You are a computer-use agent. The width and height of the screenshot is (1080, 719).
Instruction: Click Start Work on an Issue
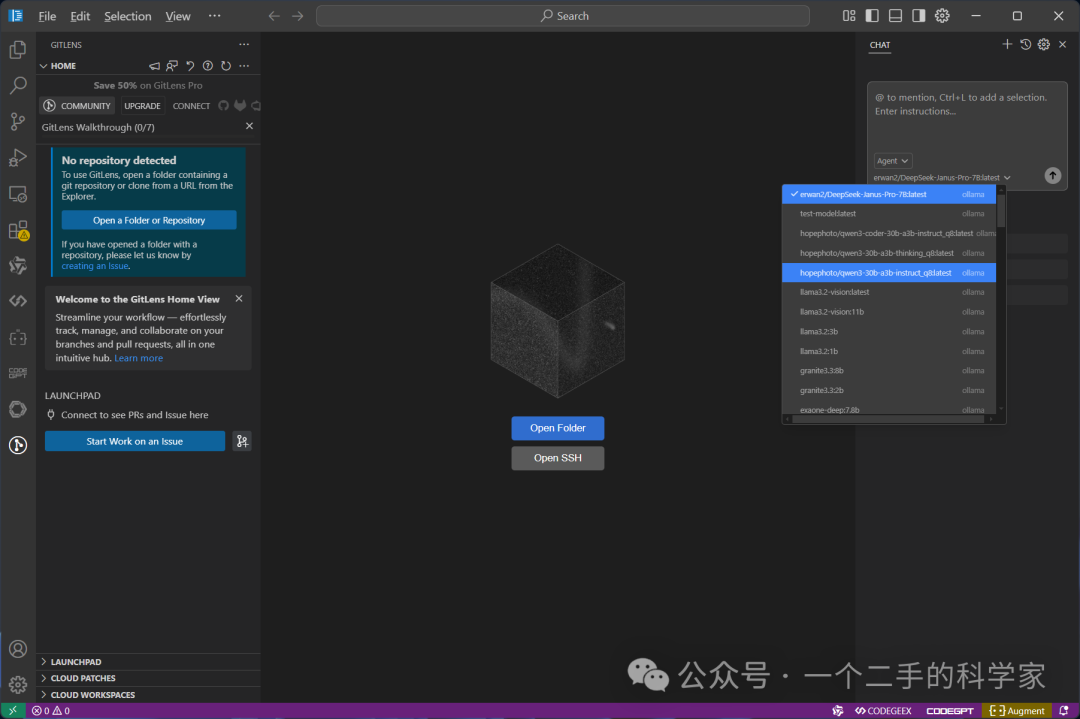[135, 441]
